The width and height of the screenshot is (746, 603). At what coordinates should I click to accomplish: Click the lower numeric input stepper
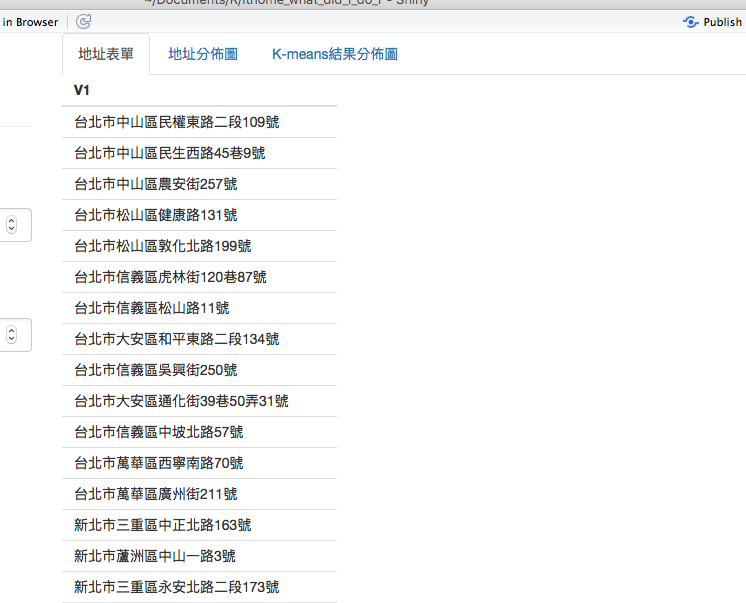point(12,335)
